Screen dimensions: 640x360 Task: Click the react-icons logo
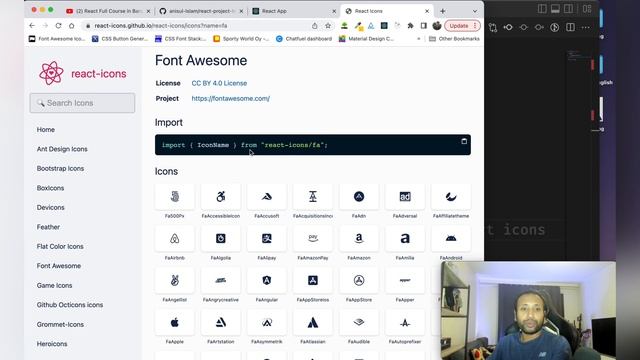(x=82, y=73)
